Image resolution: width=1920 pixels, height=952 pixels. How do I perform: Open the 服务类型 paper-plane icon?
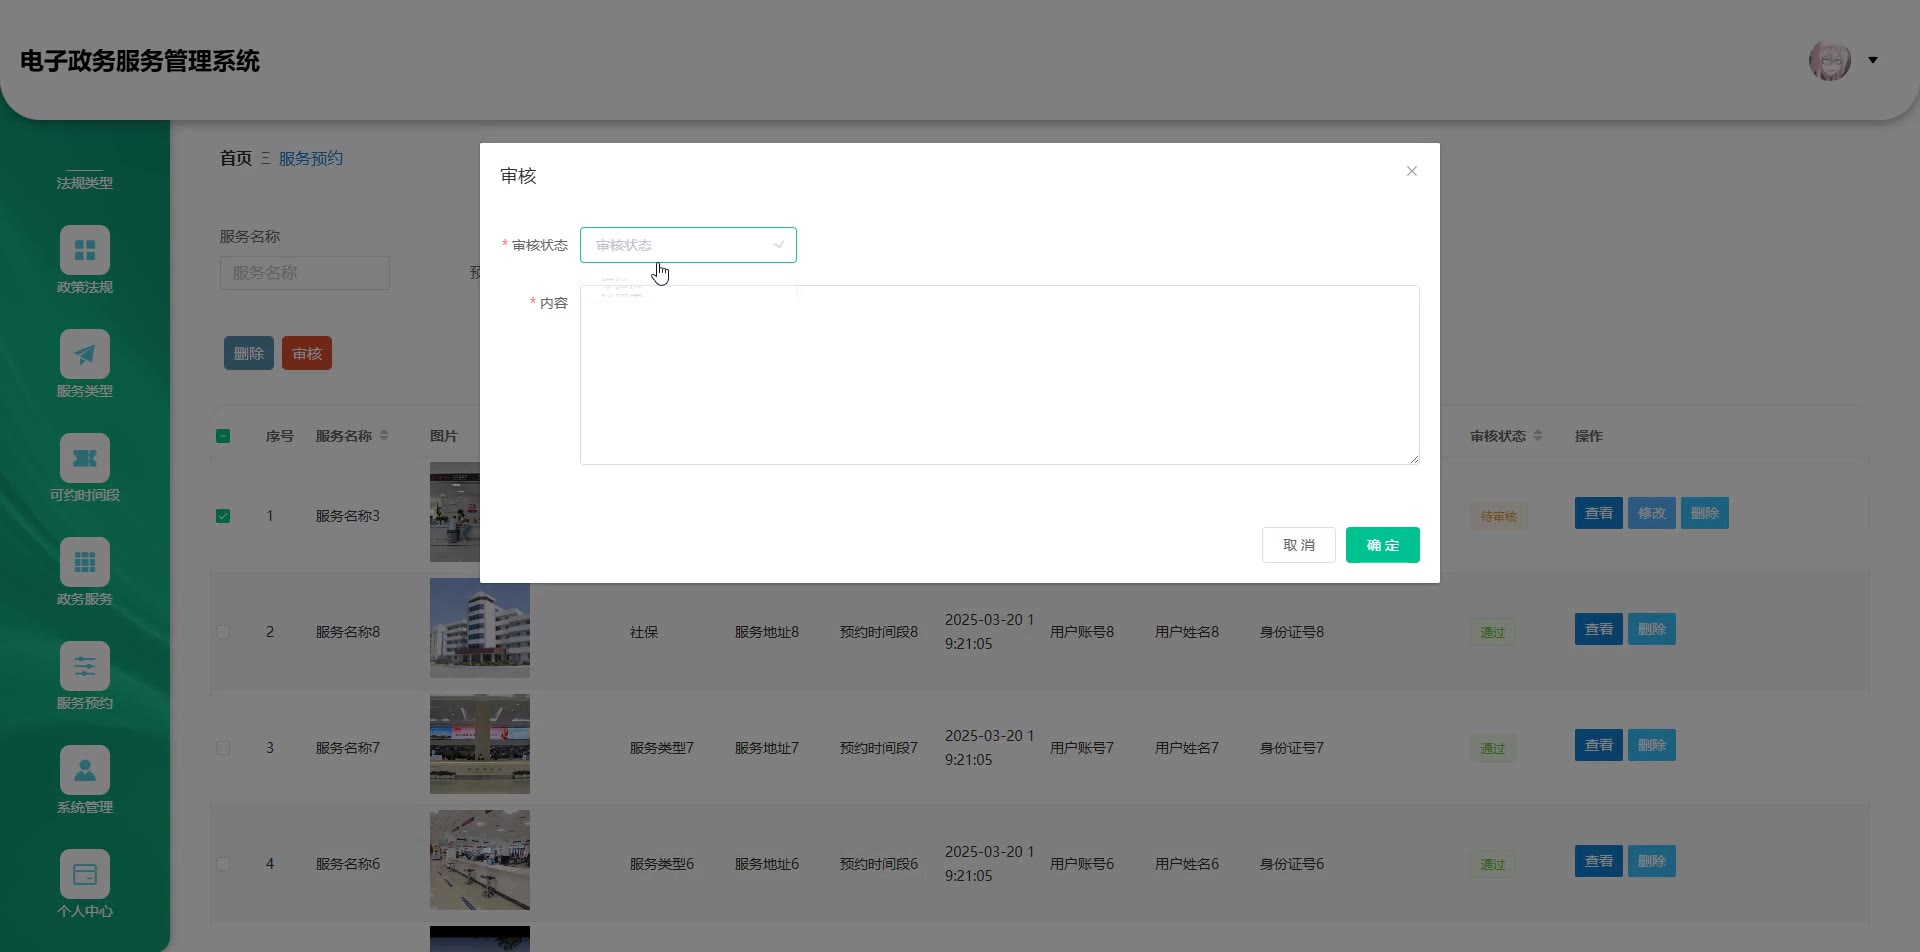click(x=85, y=355)
